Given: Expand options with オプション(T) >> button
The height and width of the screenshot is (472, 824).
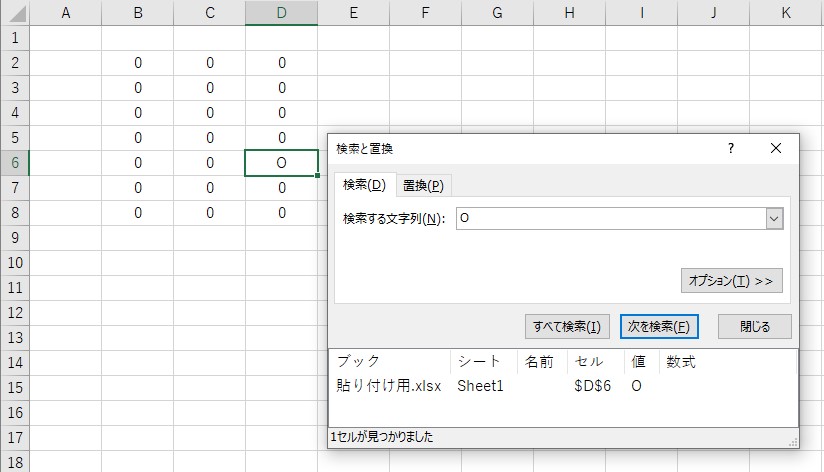Looking at the screenshot, I should tap(731, 281).
